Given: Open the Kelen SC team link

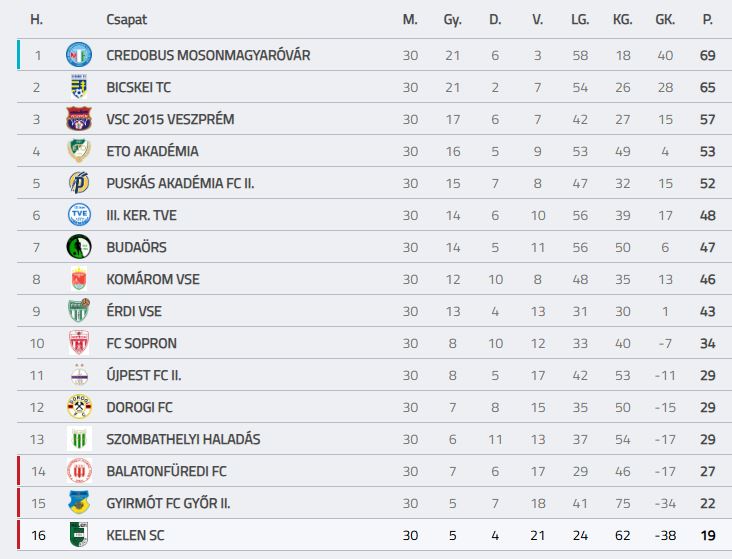Looking at the screenshot, I should [135, 535].
